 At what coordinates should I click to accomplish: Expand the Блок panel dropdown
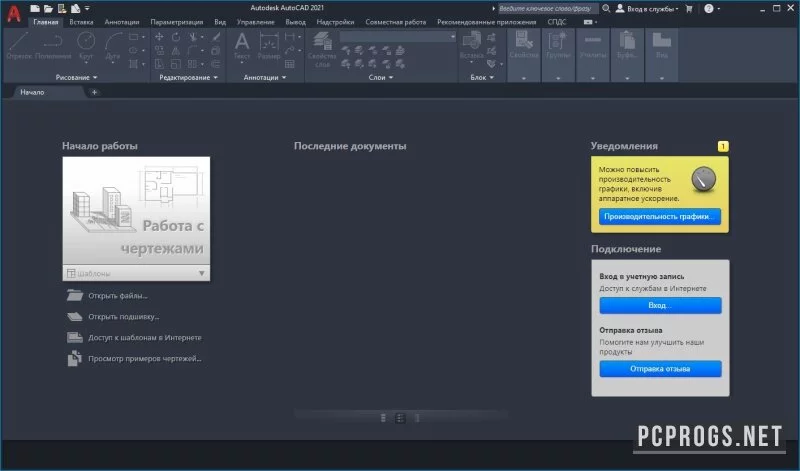pos(482,78)
